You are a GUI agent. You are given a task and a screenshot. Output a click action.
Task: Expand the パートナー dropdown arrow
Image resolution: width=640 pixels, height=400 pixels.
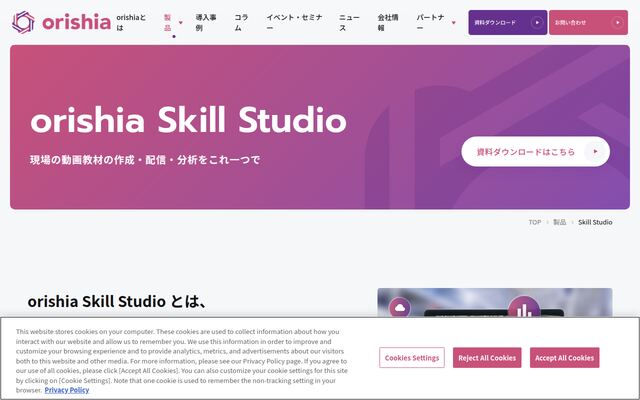pos(453,23)
